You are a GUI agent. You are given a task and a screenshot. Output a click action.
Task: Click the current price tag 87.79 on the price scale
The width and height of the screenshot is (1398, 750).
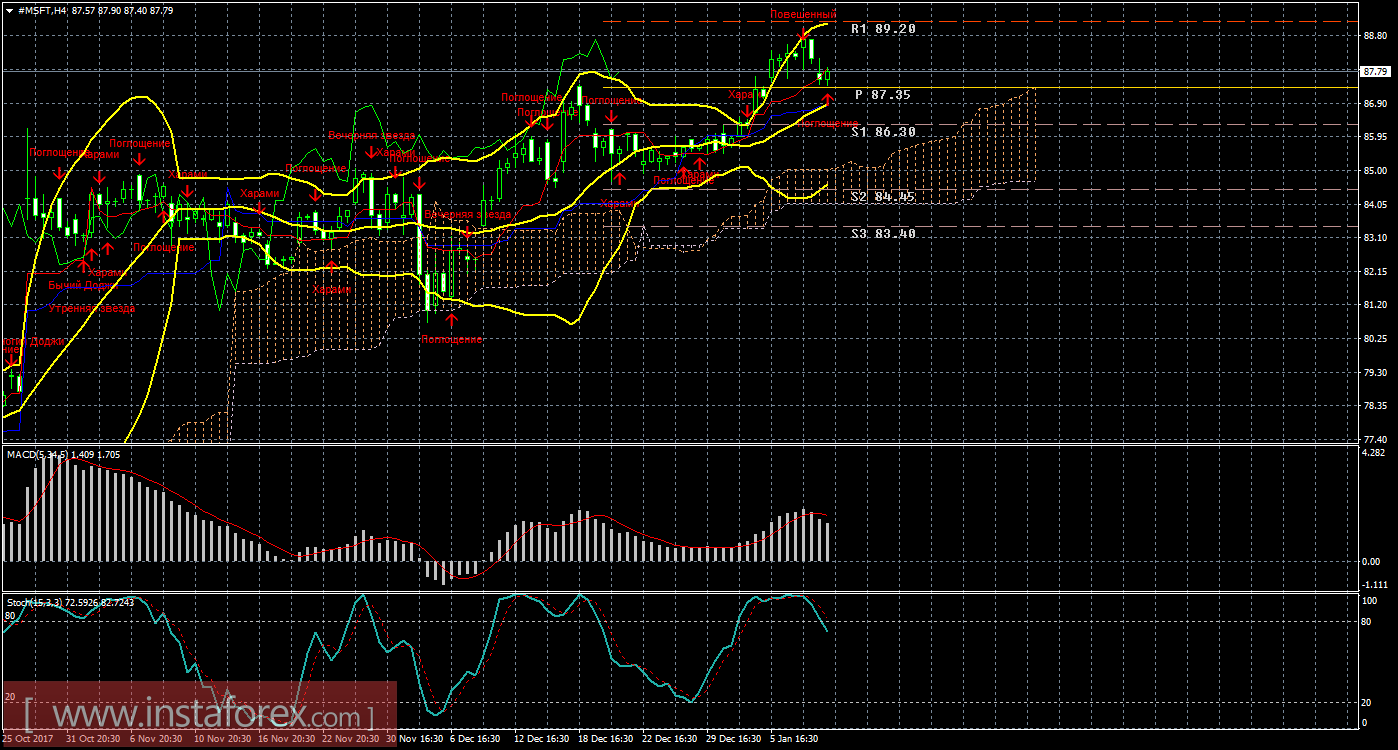click(x=1377, y=71)
